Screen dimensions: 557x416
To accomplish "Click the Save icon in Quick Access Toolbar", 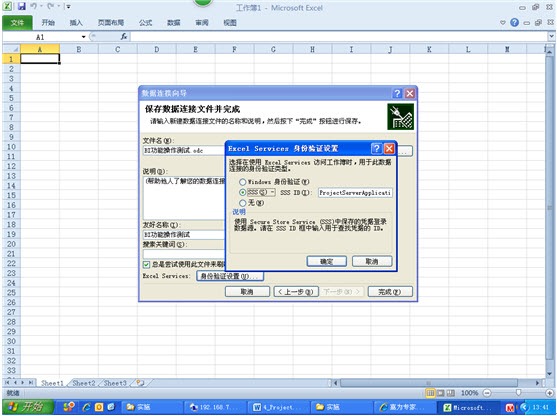I will tap(22, 6).
